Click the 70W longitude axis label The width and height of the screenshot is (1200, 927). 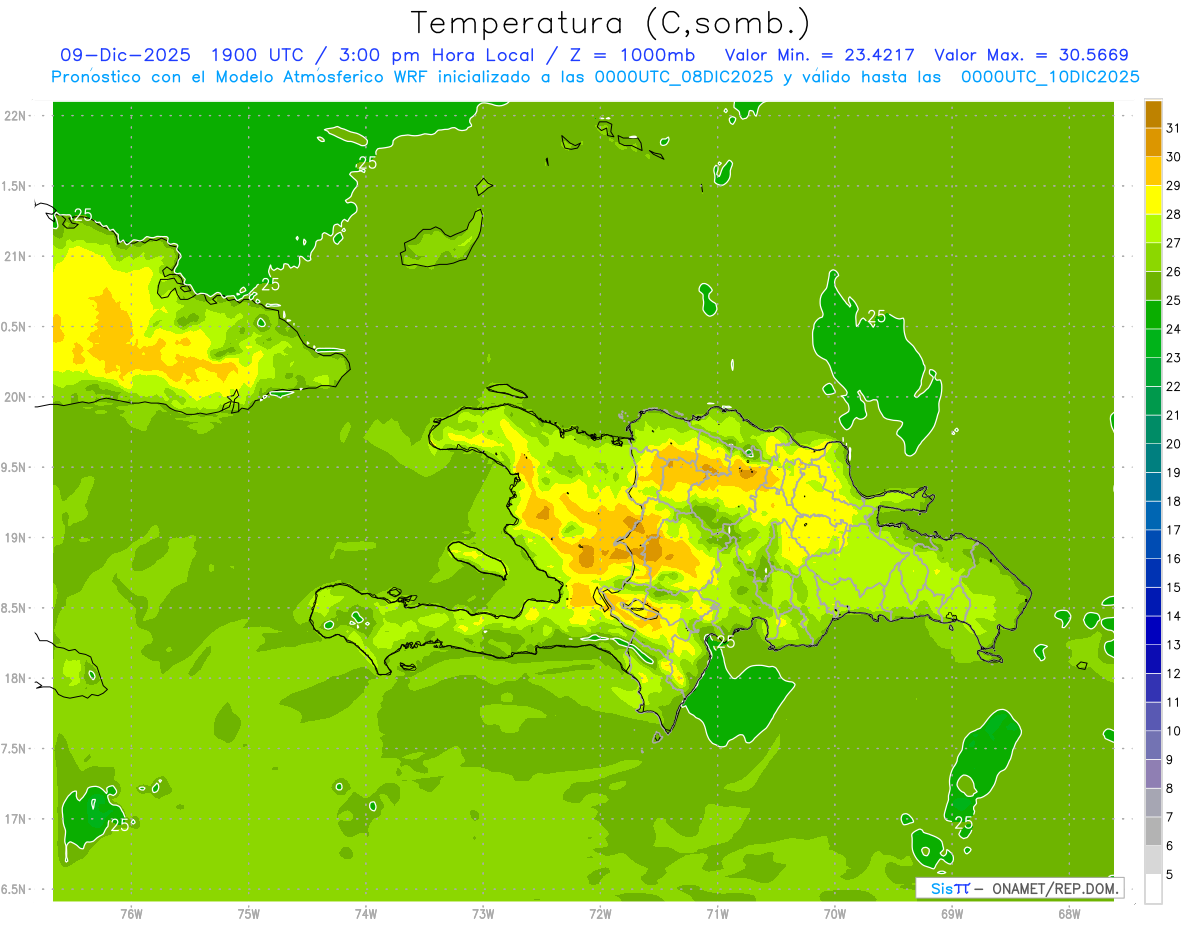click(x=835, y=913)
